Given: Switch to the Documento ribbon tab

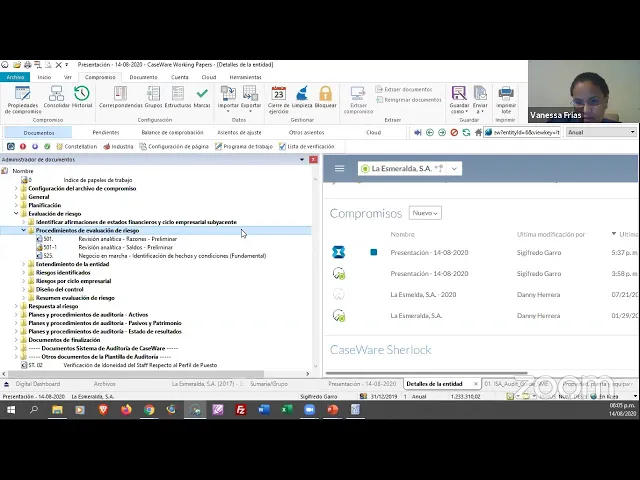Looking at the screenshot, I should click(143, 77).
